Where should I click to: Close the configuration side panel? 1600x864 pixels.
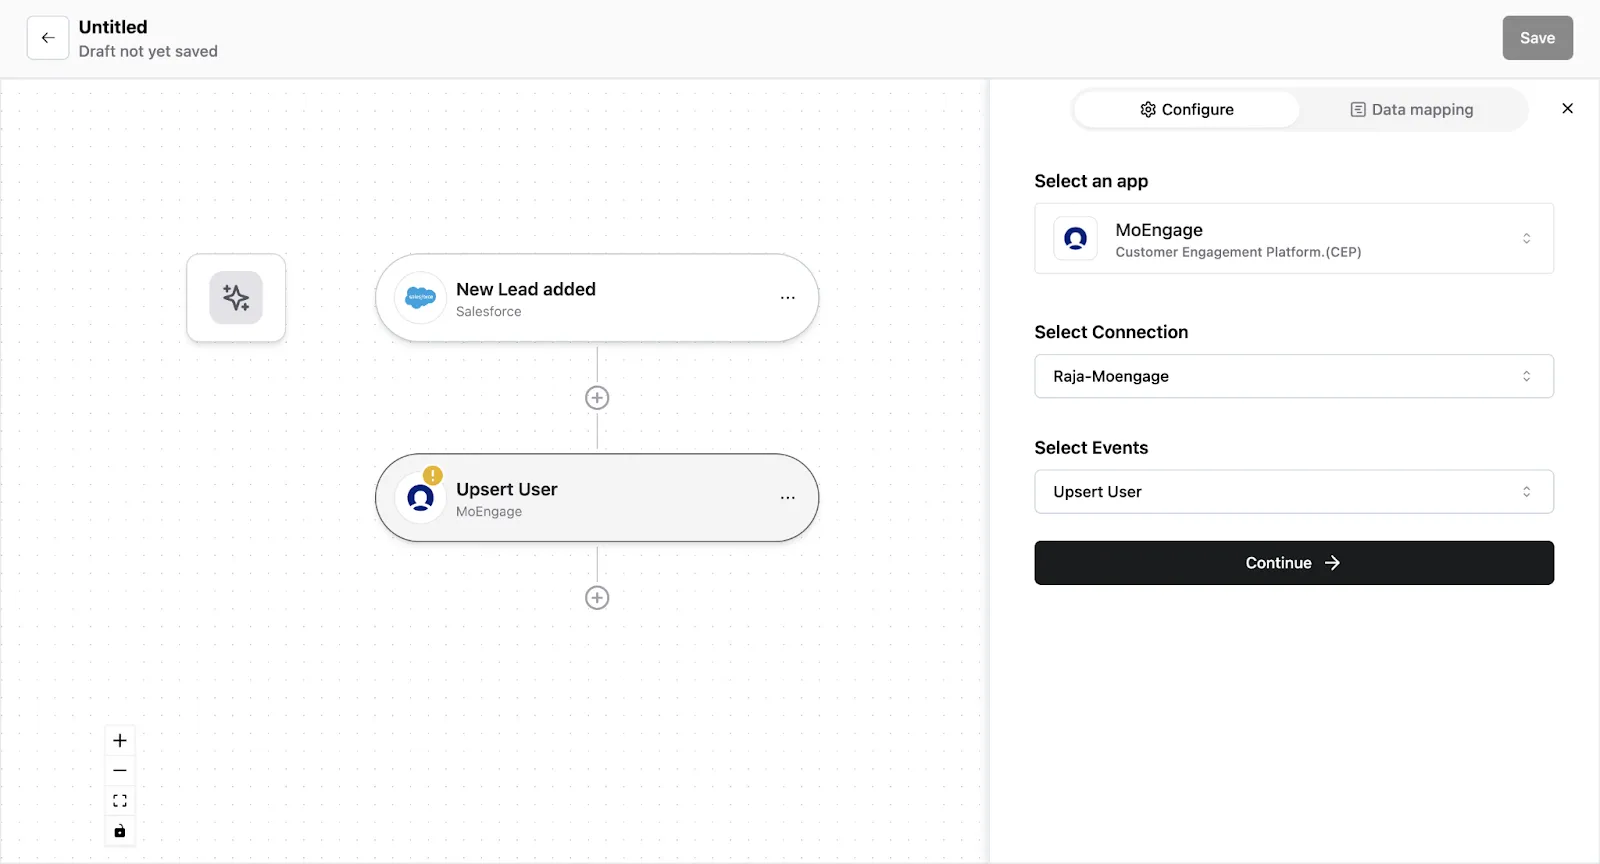click(x=1567, y=109)
